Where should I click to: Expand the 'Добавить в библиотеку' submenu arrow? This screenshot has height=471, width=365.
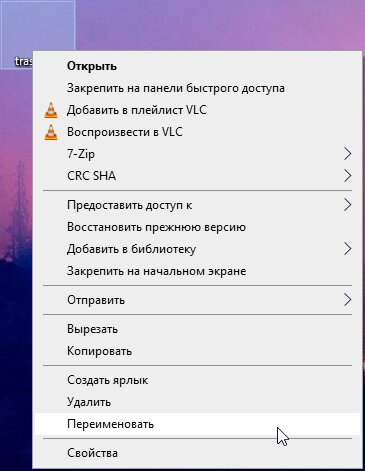(347, 249)
